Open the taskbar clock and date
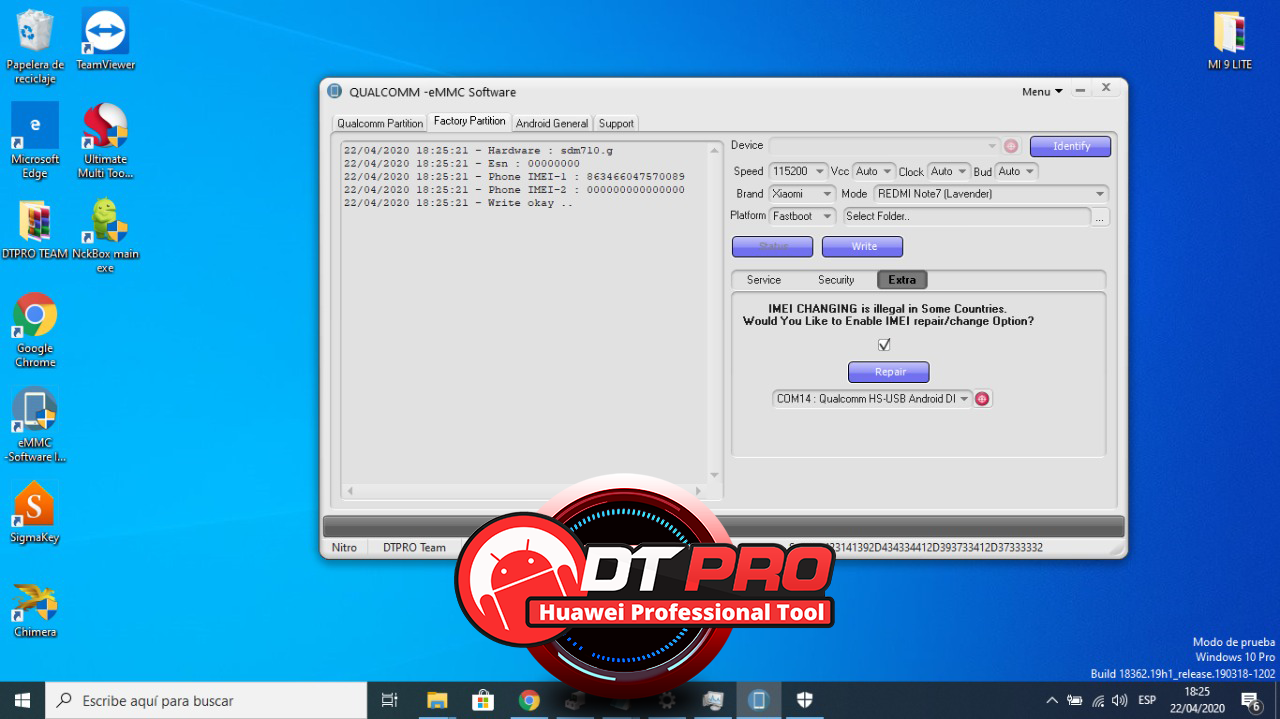This screenshot has height=719, width=1280. (x=1197, y=700)
